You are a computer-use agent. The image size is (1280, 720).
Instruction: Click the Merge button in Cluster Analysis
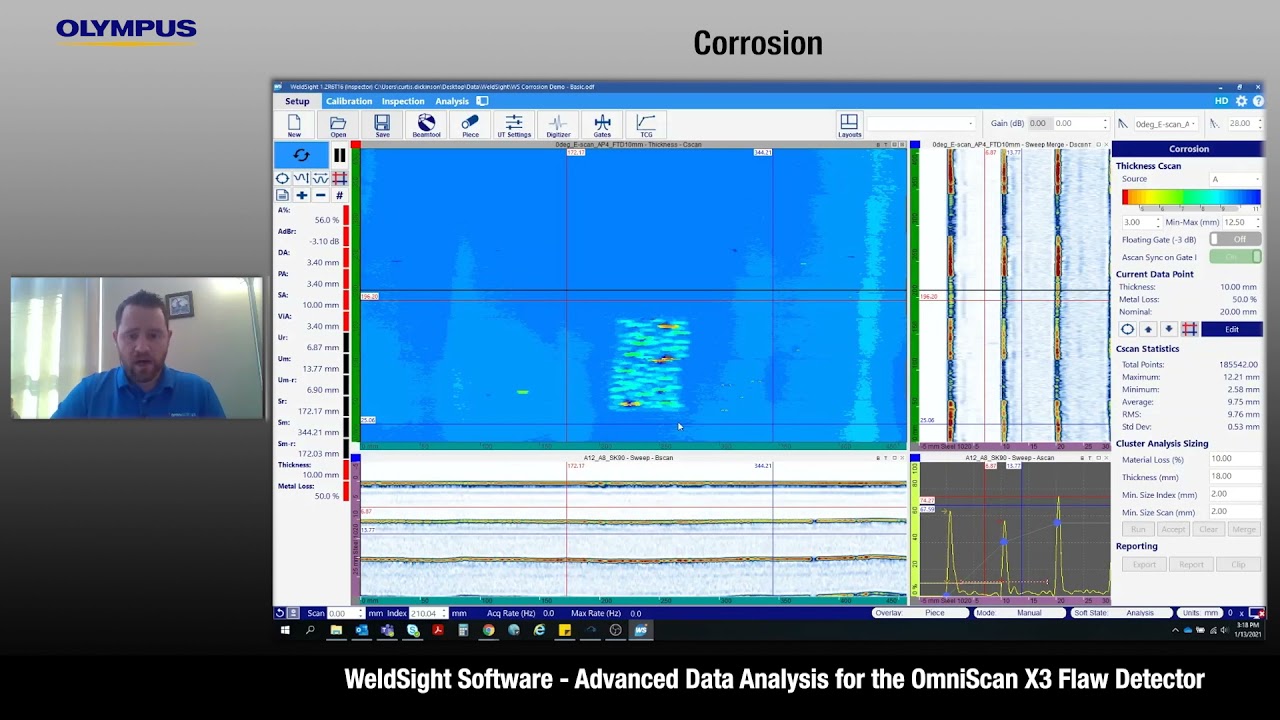1243,529
